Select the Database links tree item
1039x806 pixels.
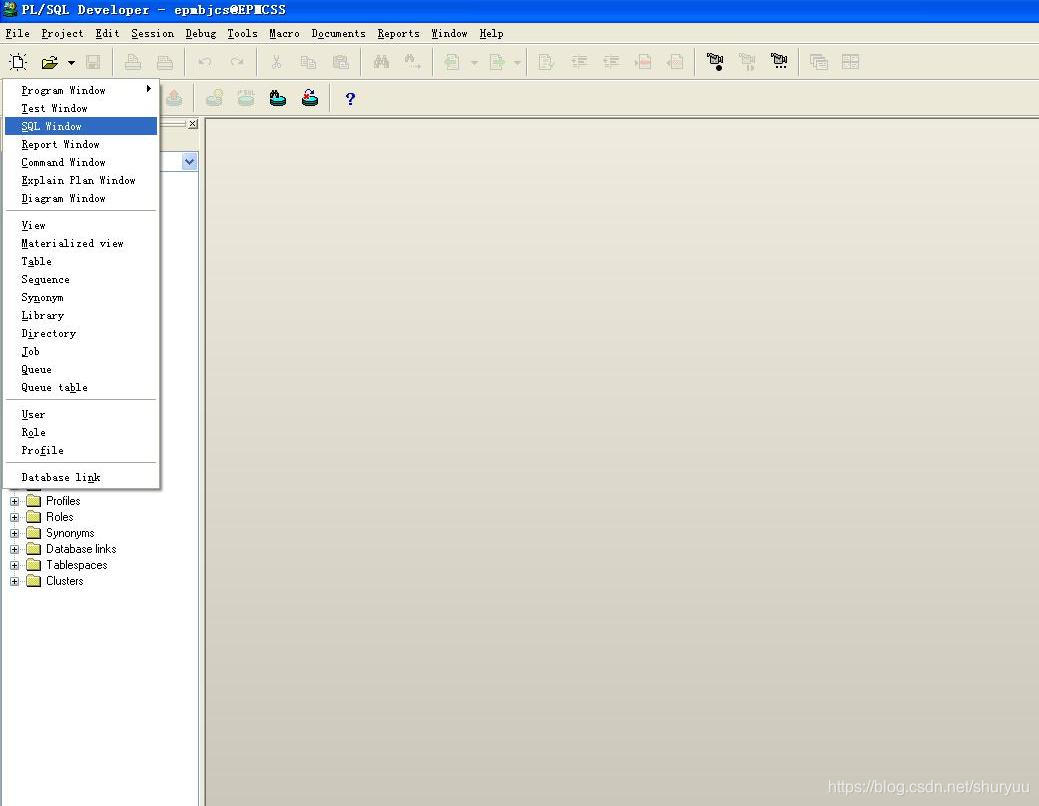[x=81, y=549]
